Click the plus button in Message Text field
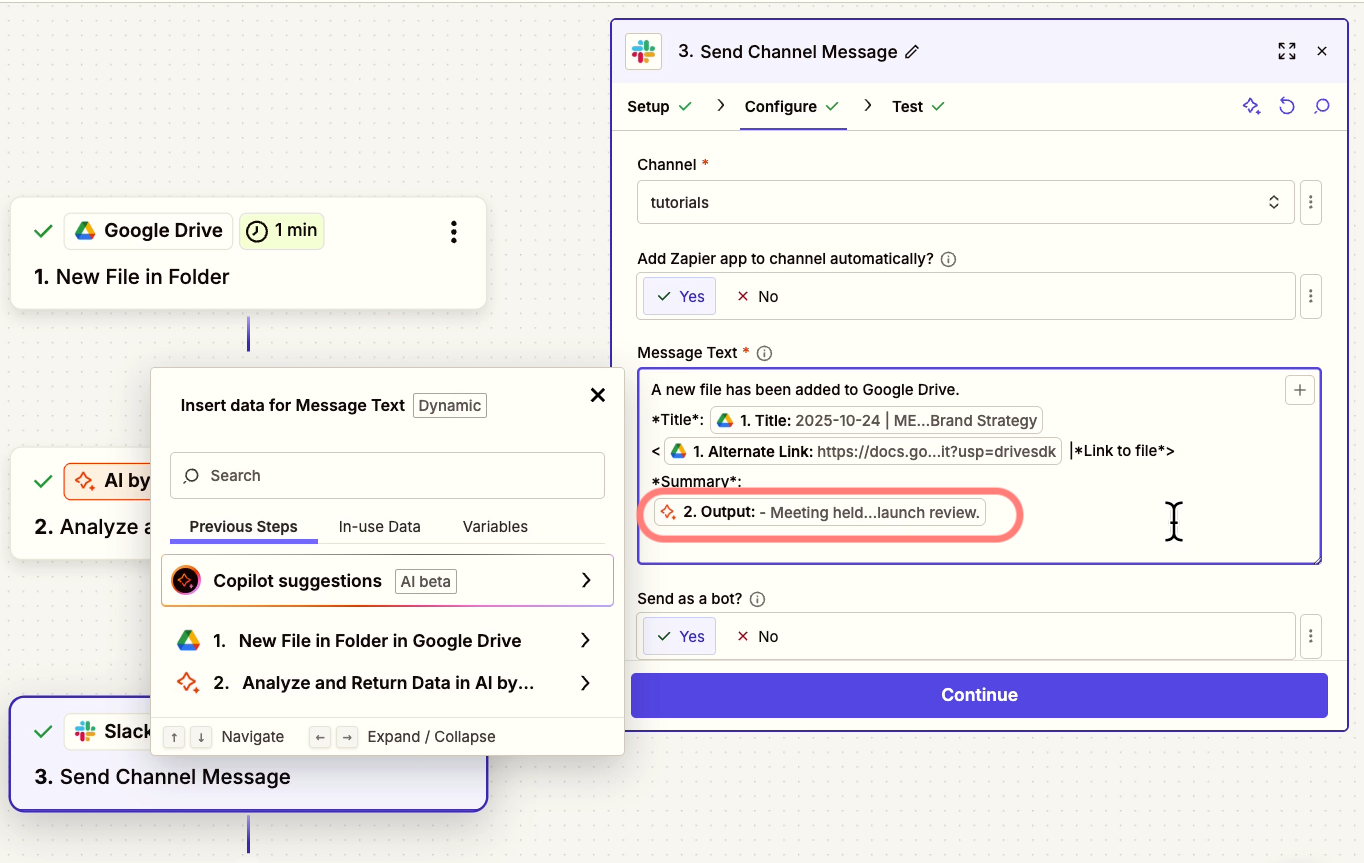1364x863 pixels. coord(1299,391)
